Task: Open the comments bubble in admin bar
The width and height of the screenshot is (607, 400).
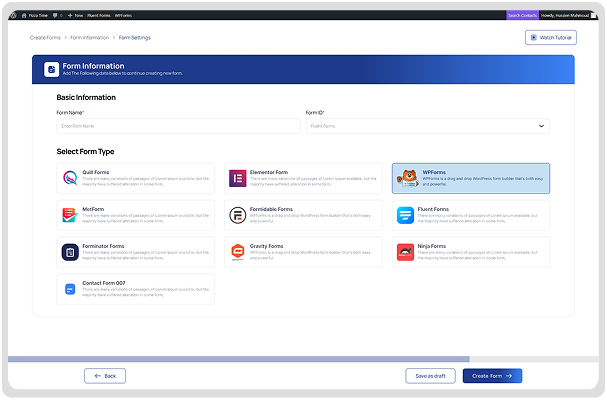Action: [x=57, y=15]
